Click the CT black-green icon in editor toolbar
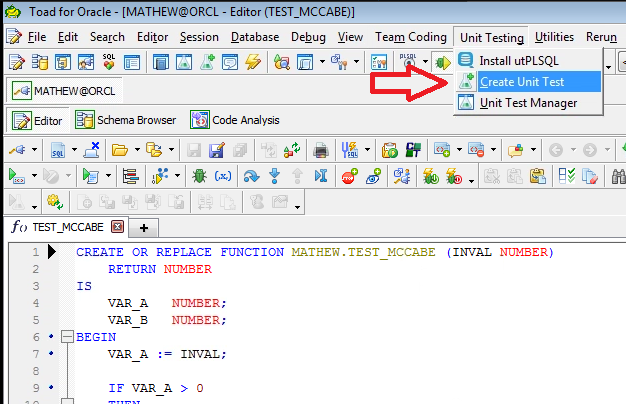 point(413,150)
